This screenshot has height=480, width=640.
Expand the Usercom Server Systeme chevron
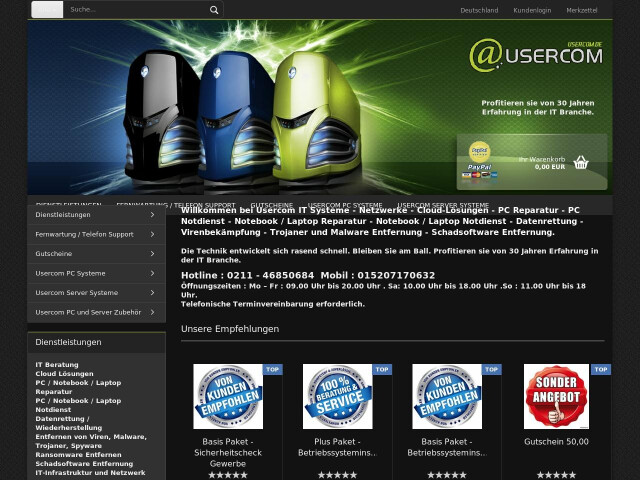[x=152, y=293]
